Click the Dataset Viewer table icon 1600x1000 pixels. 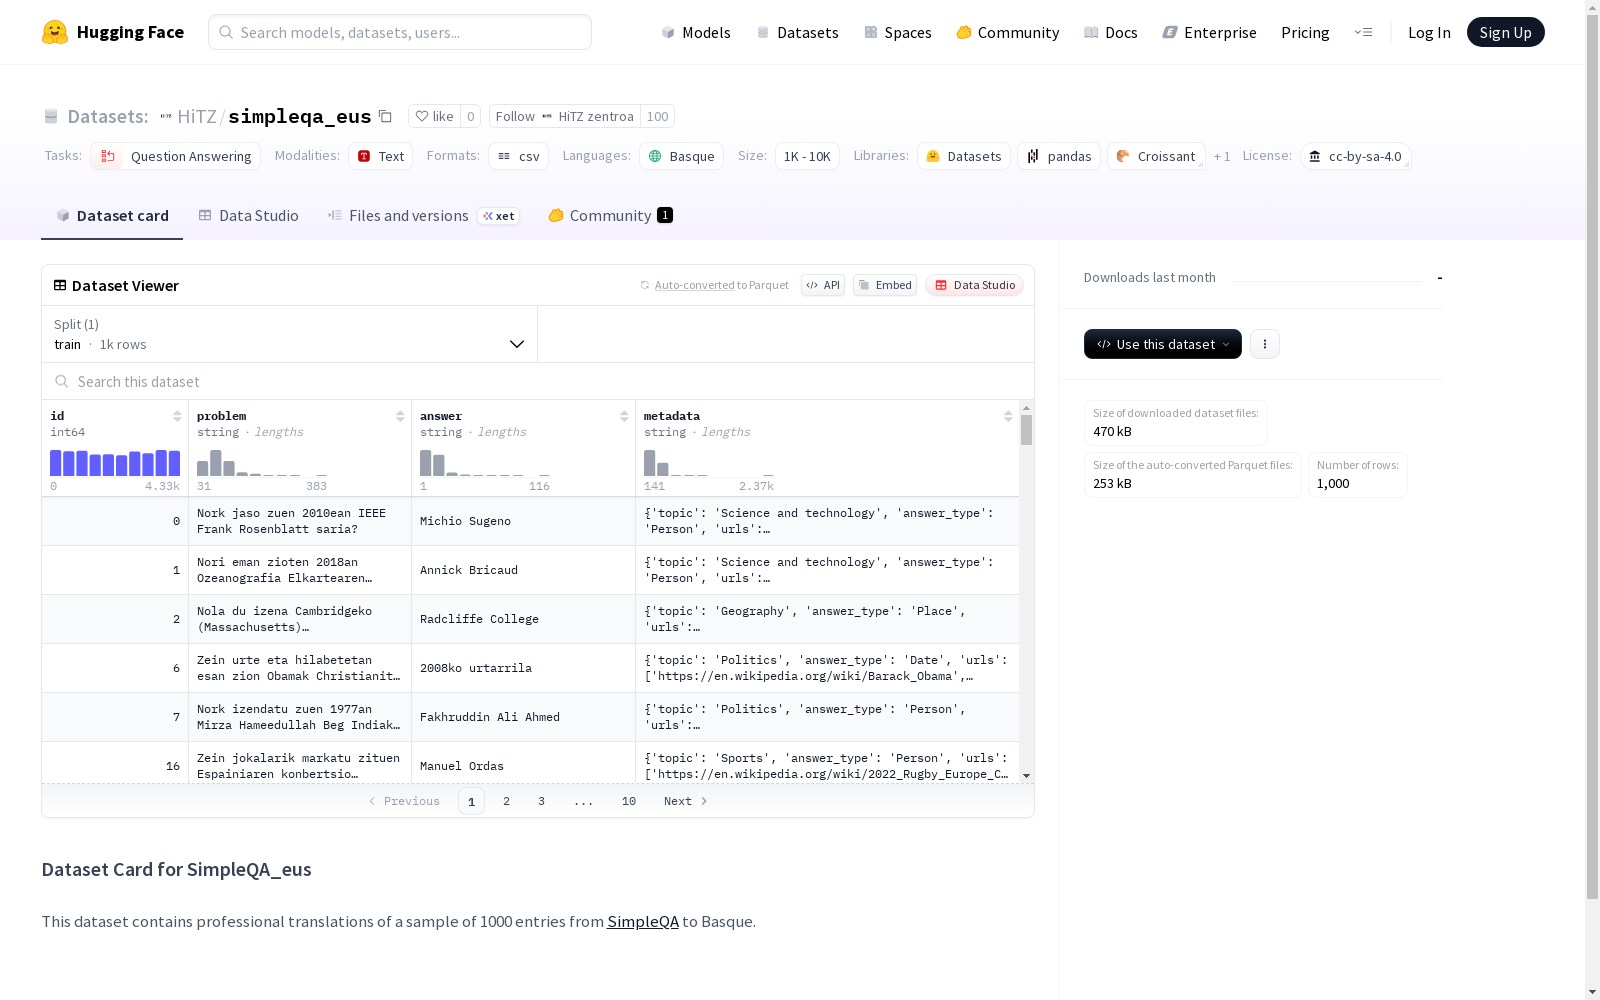(60, 285)
